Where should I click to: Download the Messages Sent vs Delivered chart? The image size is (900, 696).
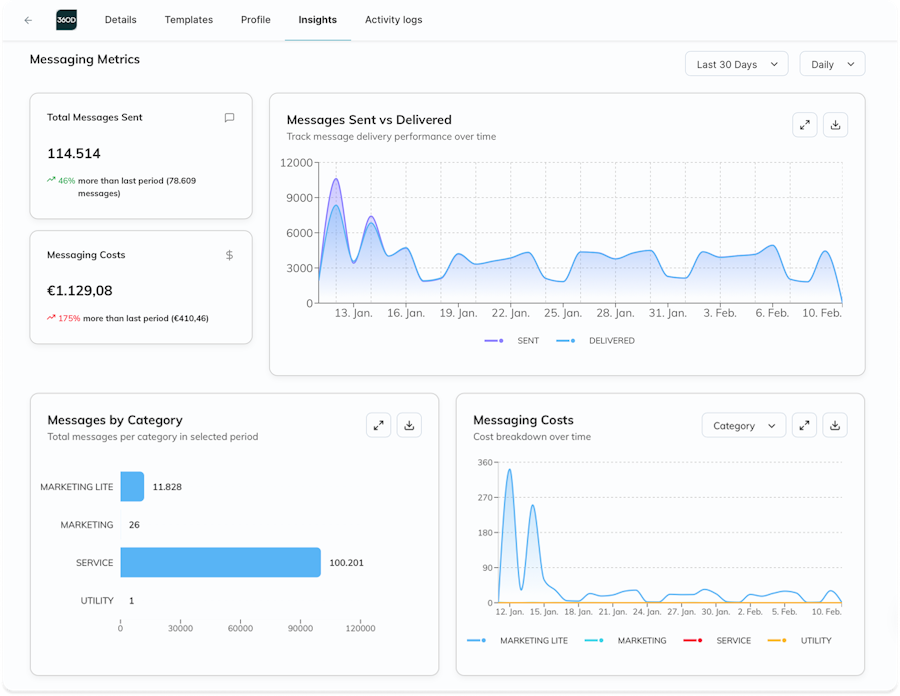point(835,125)
